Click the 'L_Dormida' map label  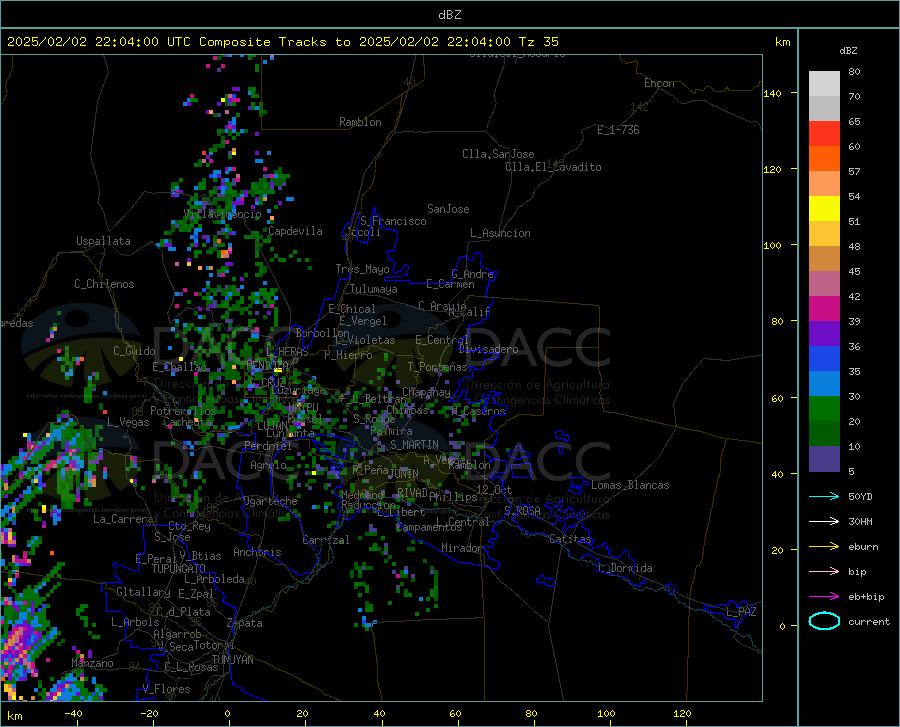pyautogui.click(x=625, y=568)
